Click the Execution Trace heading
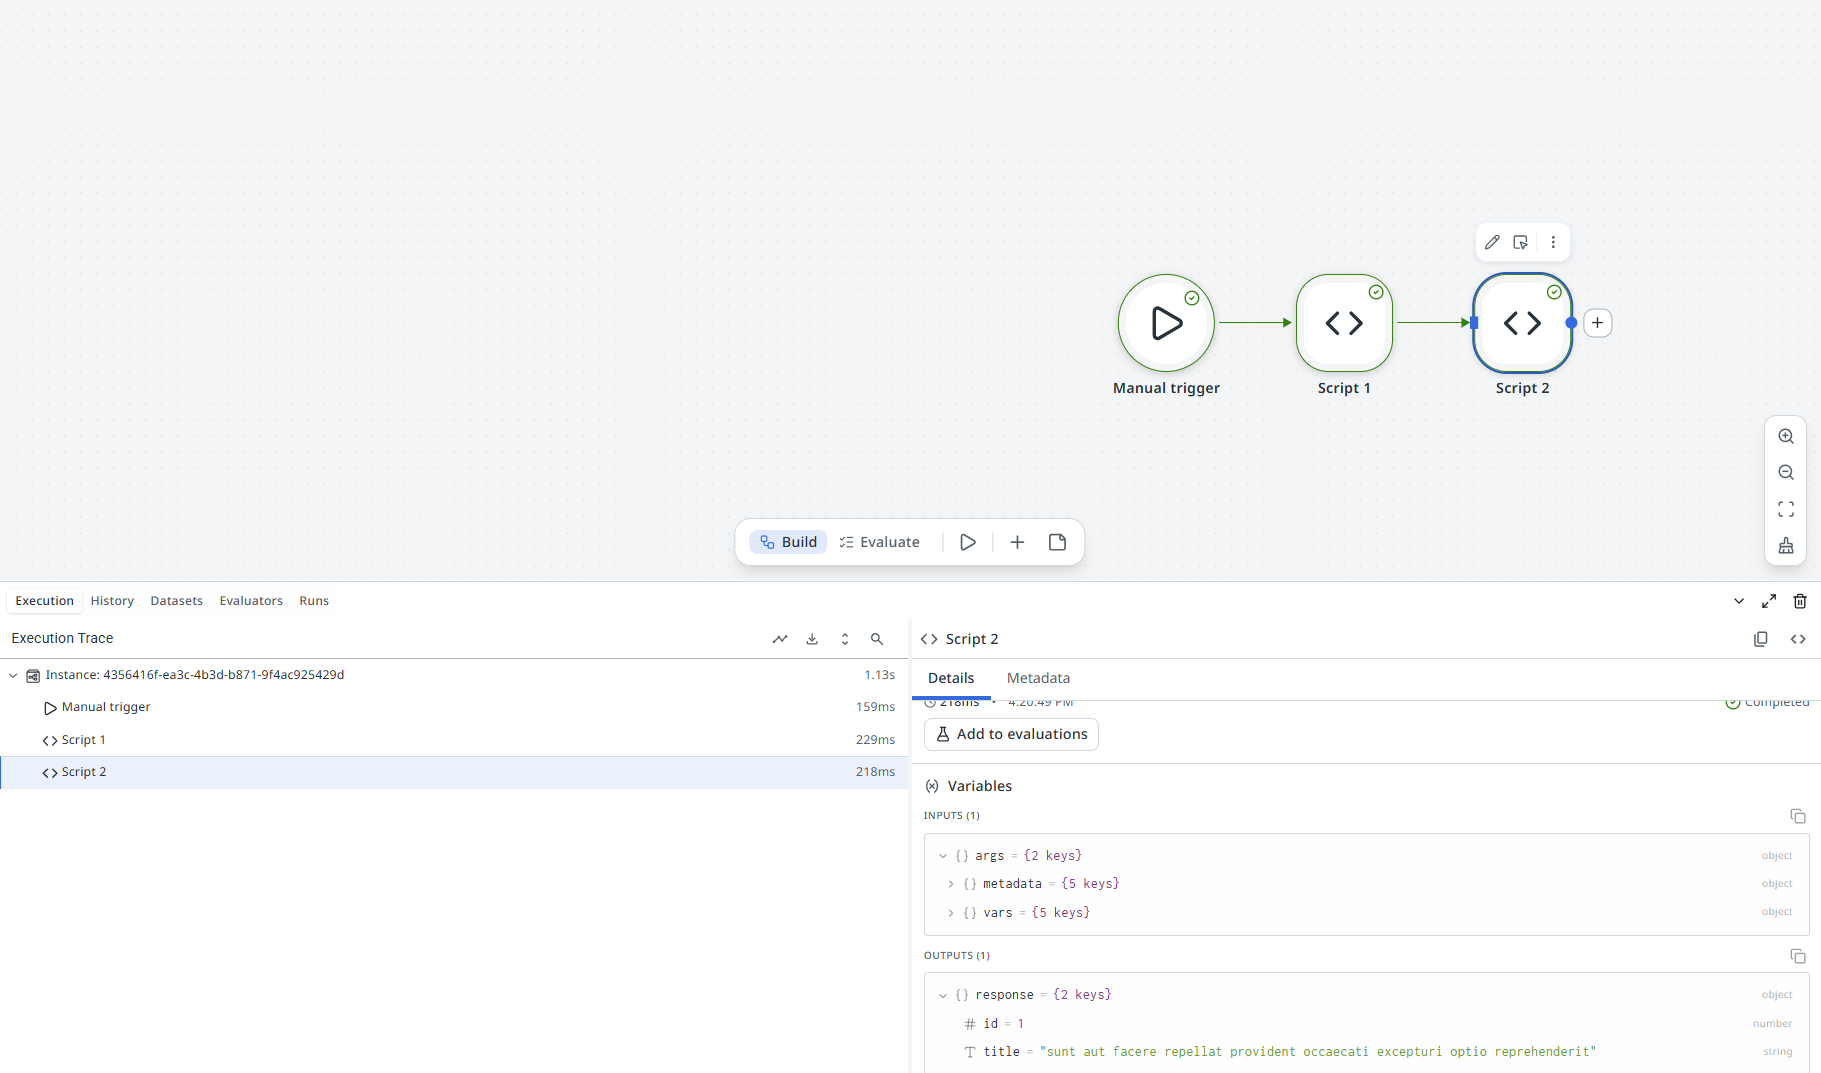 click(x=62, y=638)
